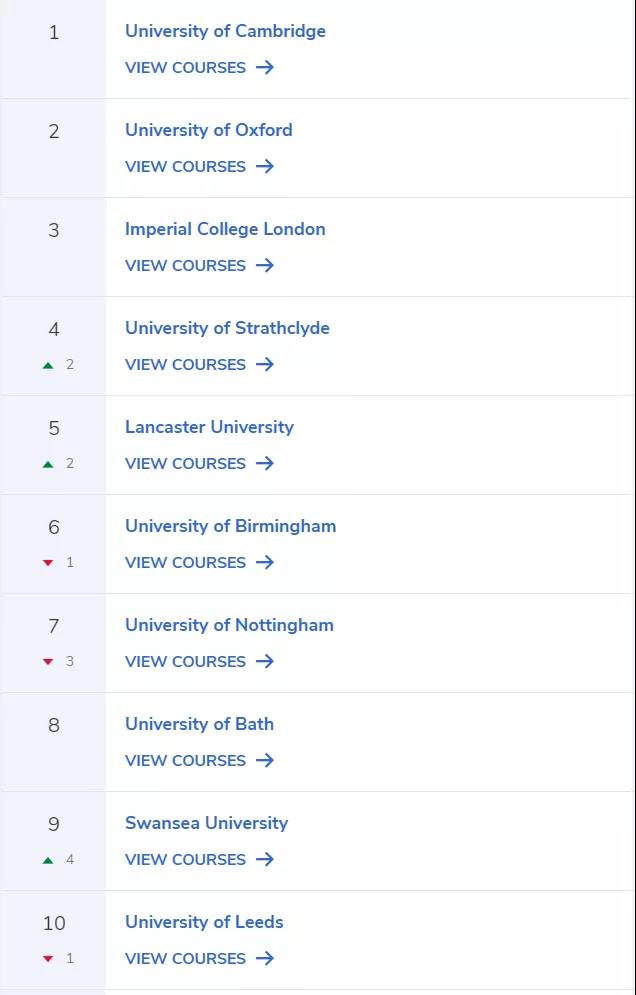Screen dimensions: 636x995
Task: Click the arrow icon next to Imperial College's View Courses
Action: point(265,265)
